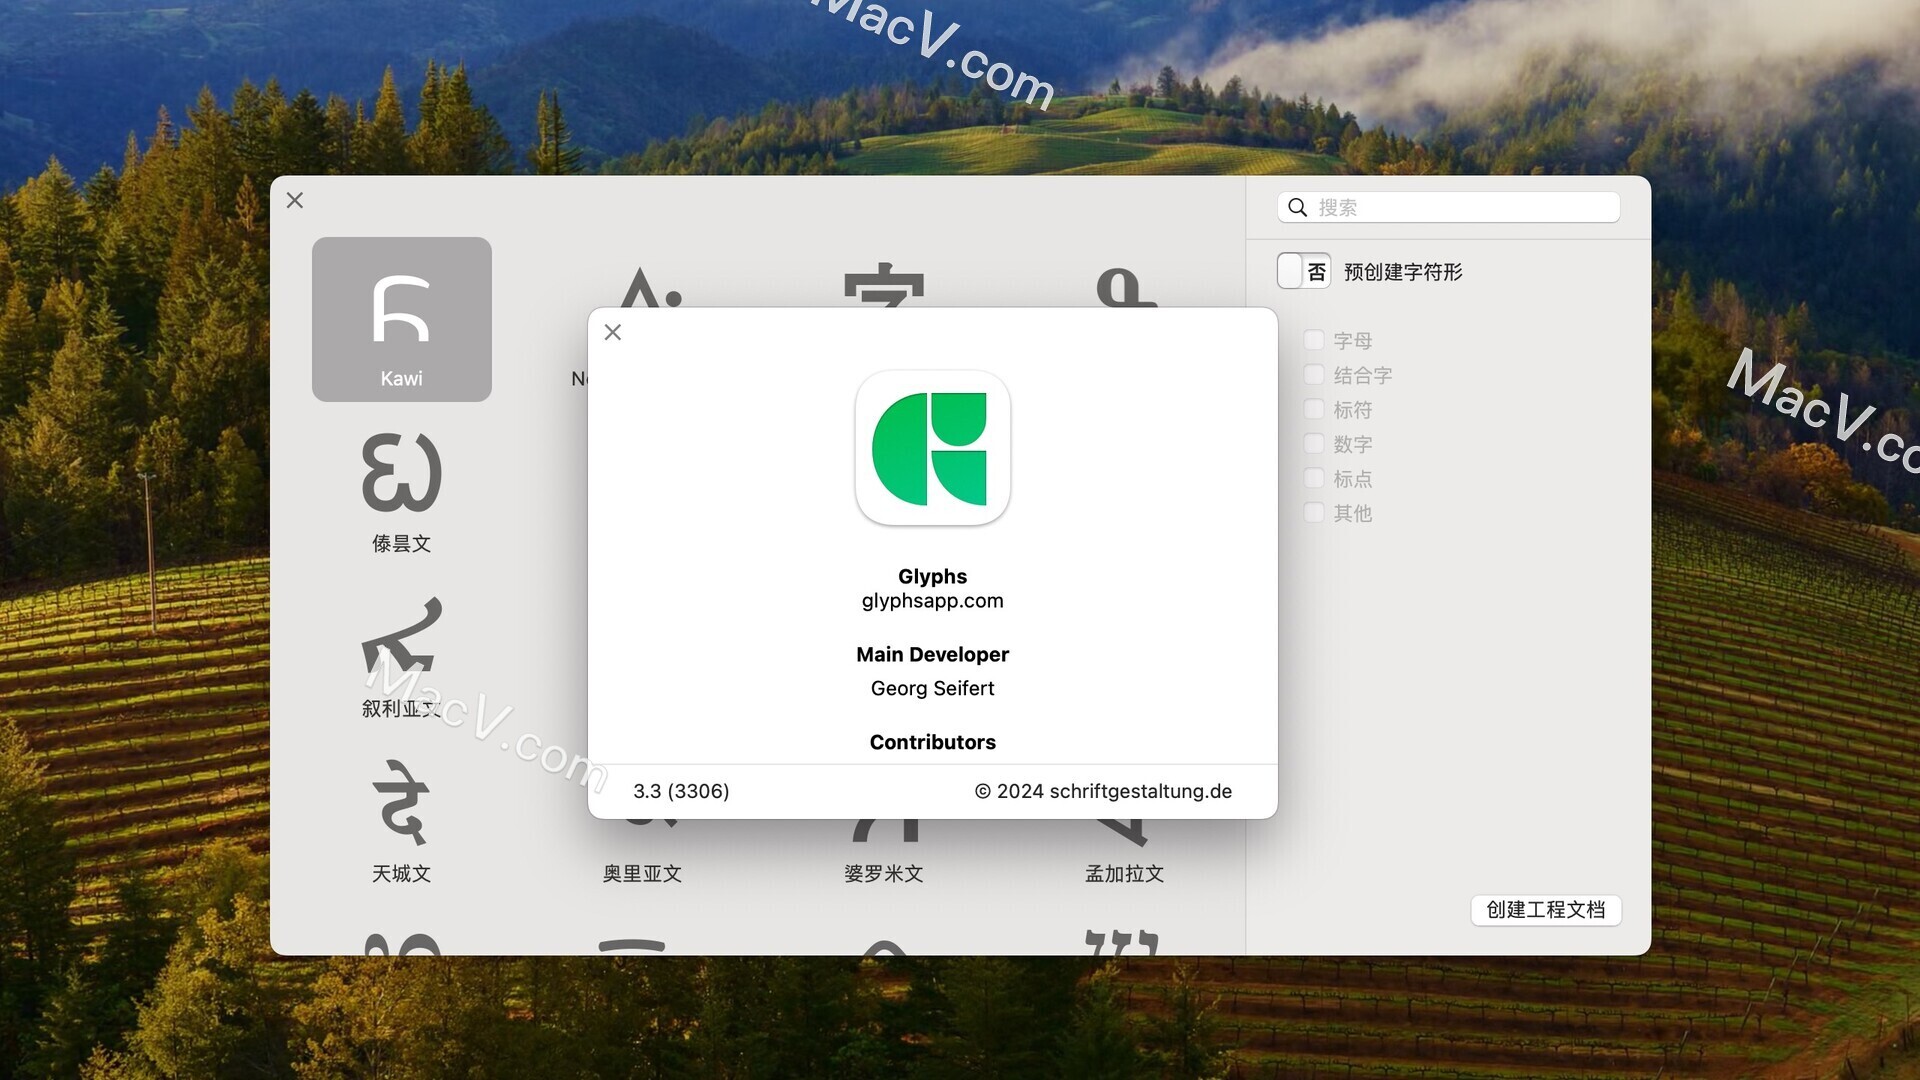Select the 婆罗米文 script label
This screenshot has height=1080, width=1920.
883,873
